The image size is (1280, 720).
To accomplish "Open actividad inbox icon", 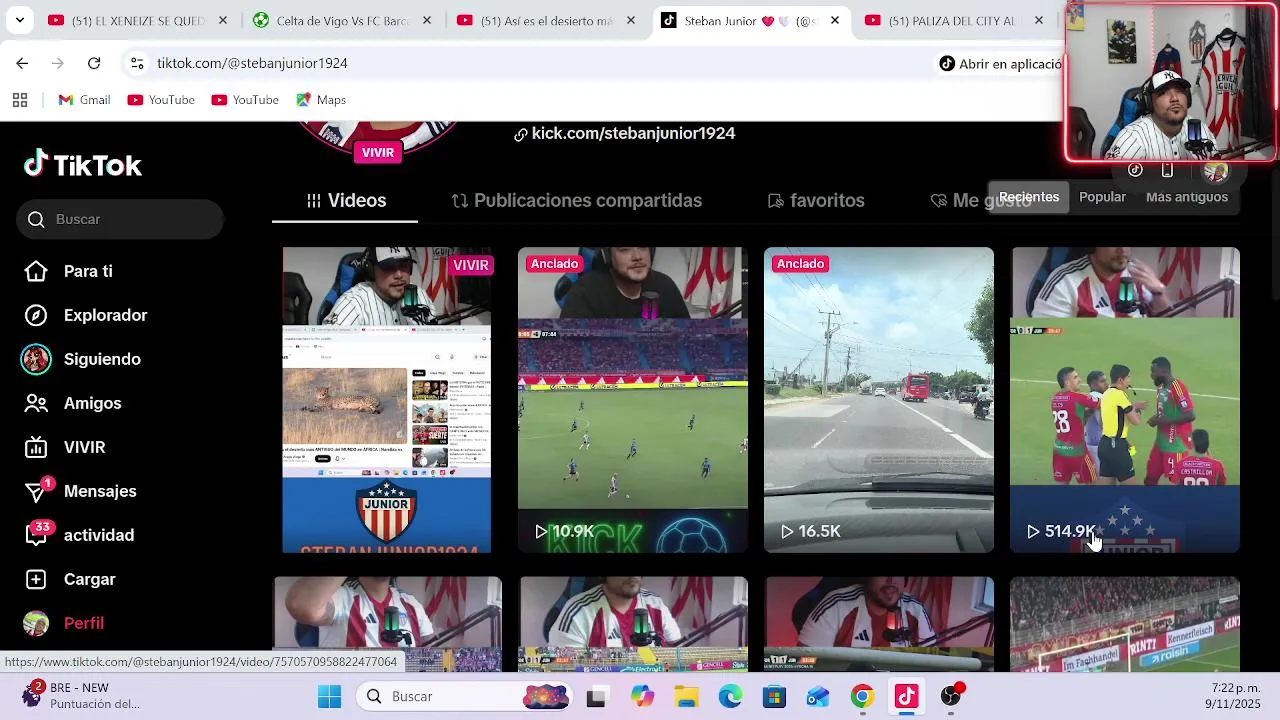I will [36, 535].
